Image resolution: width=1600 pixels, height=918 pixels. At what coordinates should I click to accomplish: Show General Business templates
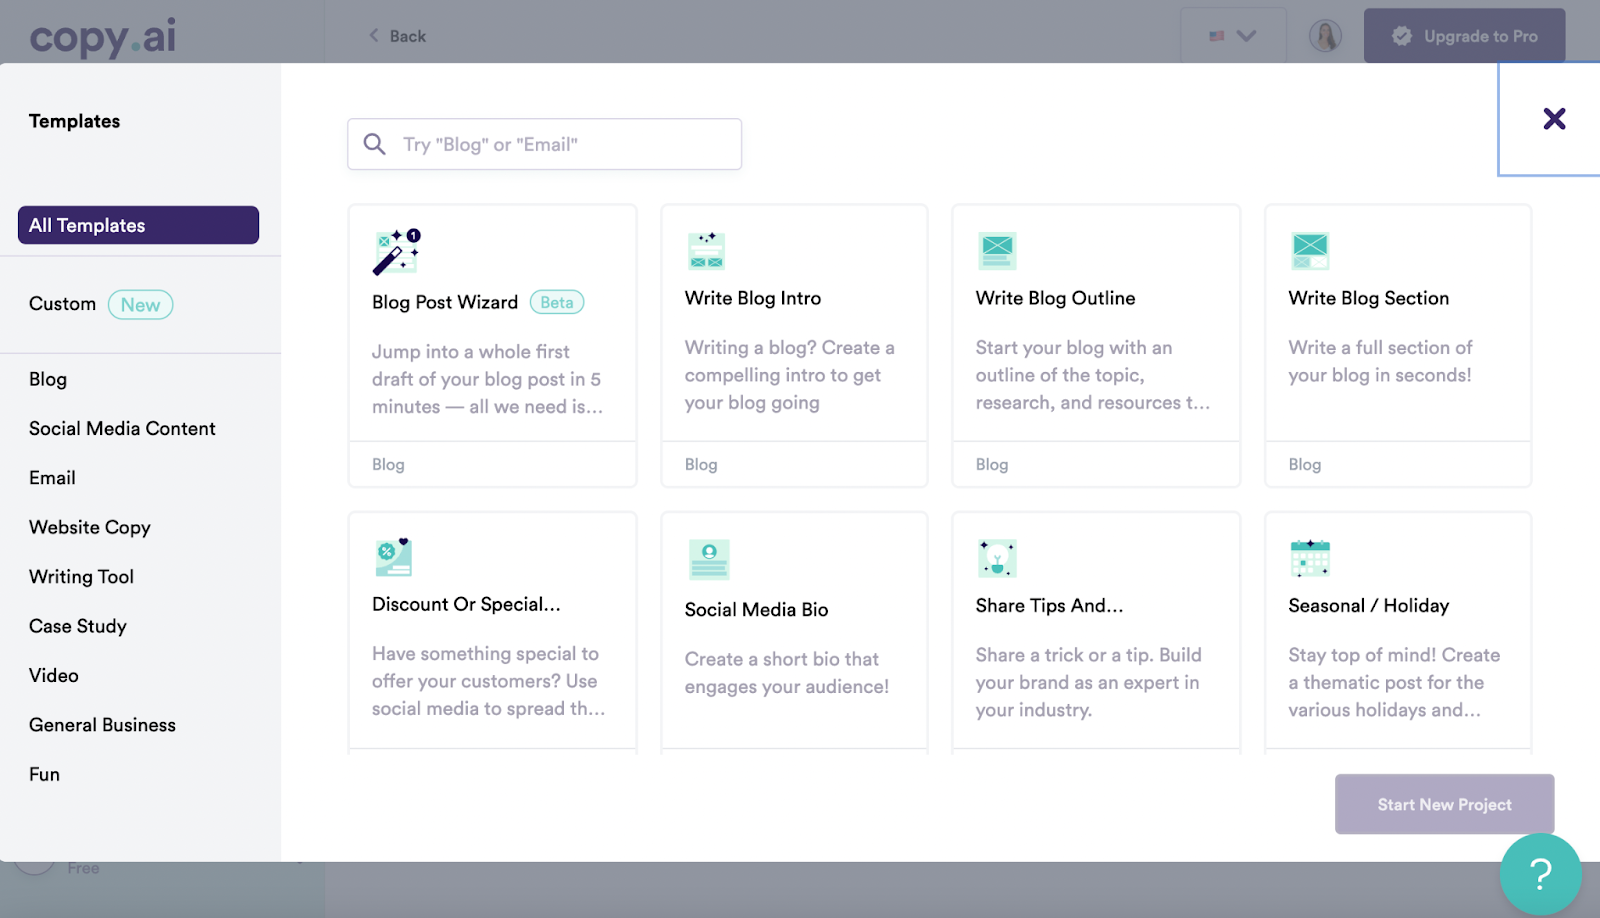point(102,725)
